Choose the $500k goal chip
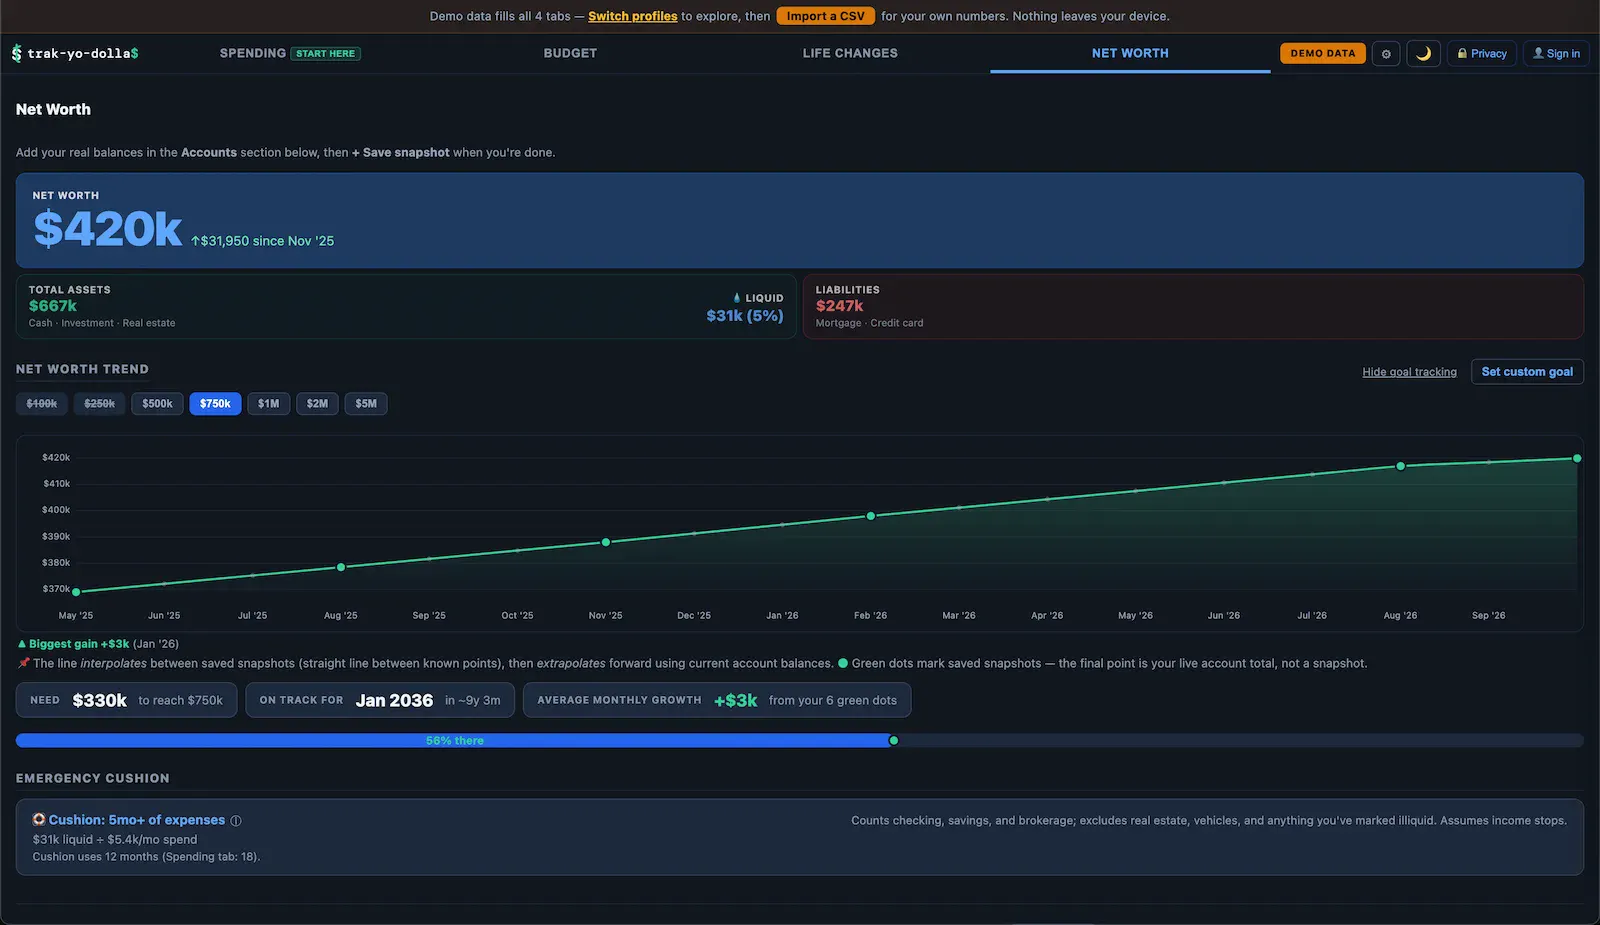Screen dimensions: 1600x925 [x=157, y=404]
